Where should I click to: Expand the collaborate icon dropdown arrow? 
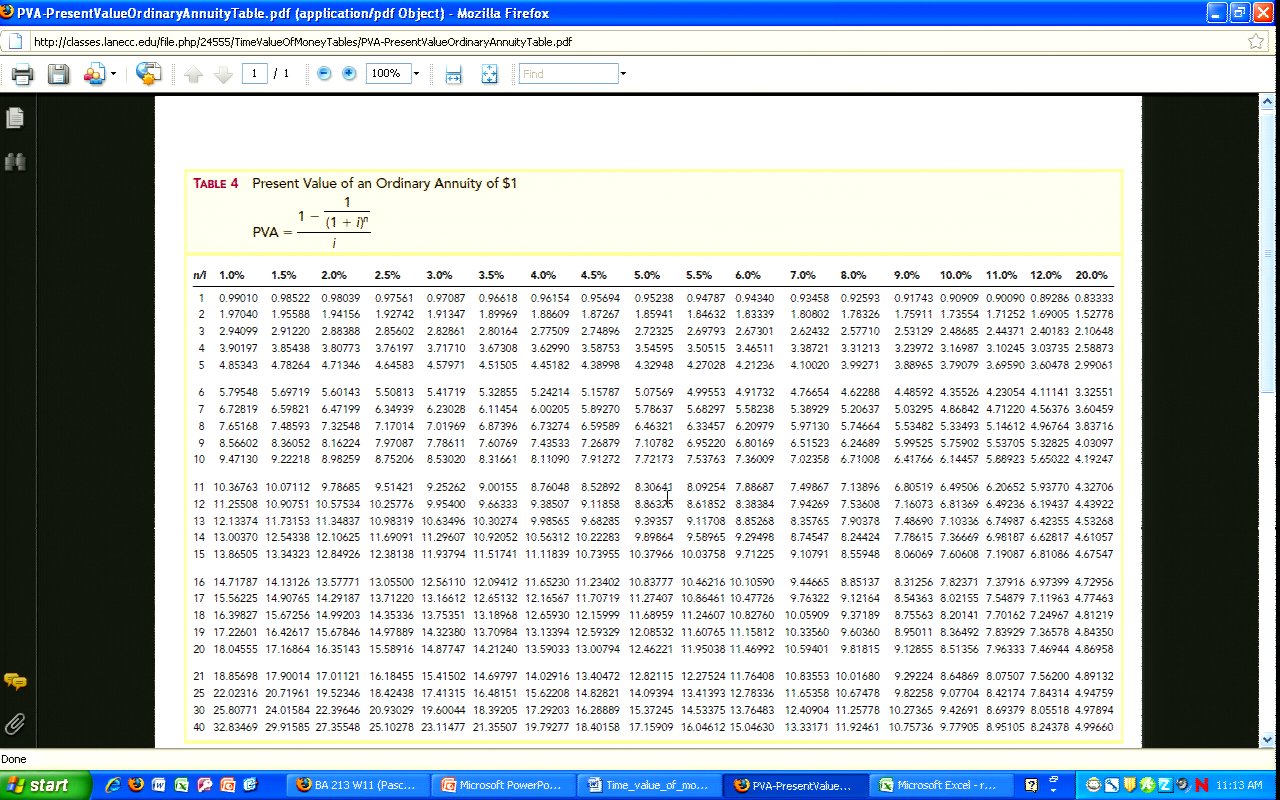(x=113, y=74)
